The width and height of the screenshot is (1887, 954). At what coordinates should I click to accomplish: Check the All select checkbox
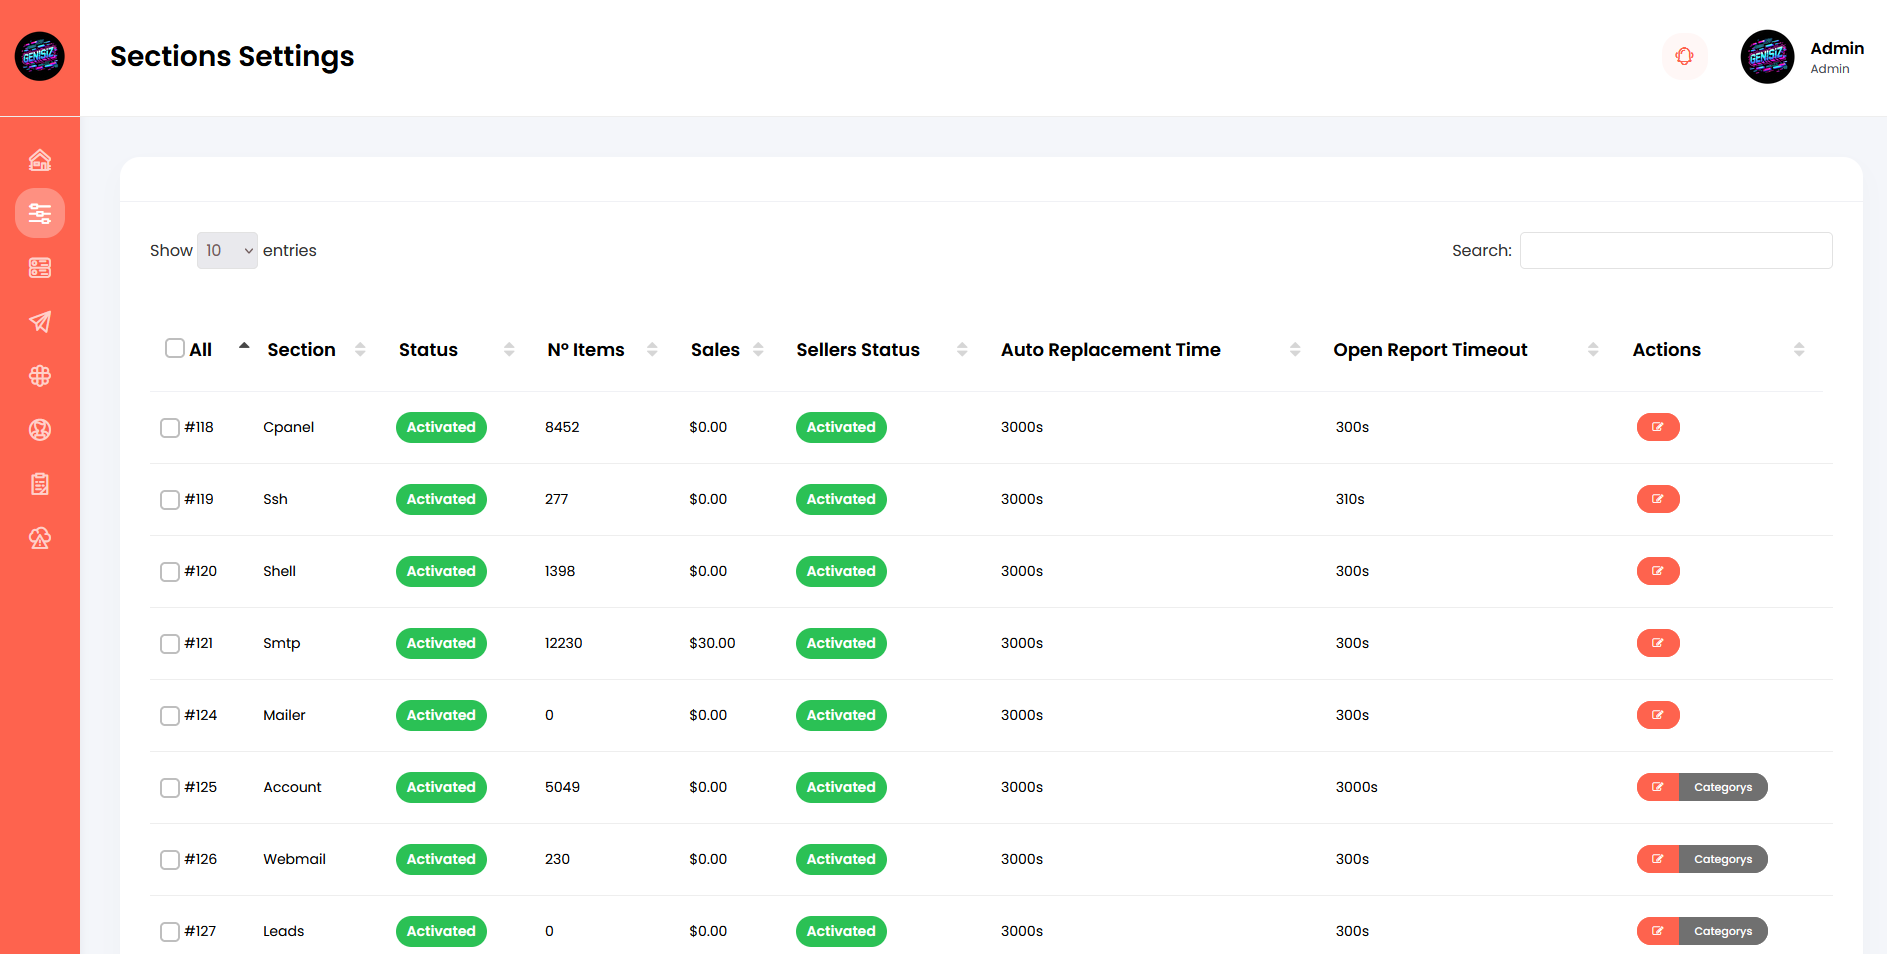(x=175, y=348)
